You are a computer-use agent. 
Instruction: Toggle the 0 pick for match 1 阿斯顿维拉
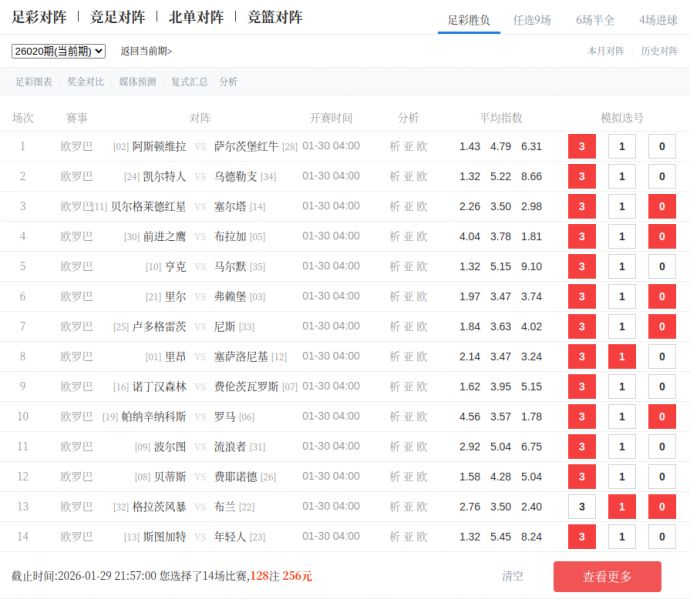(x=662, y=147)
